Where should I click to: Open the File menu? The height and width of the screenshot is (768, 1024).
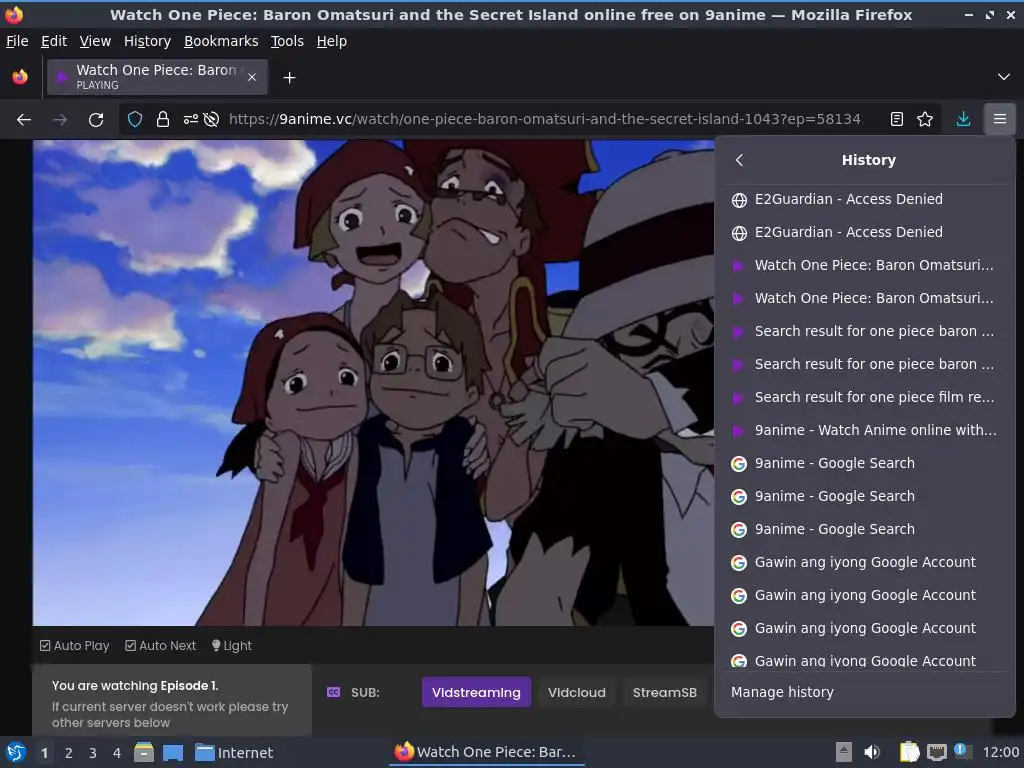17,41
